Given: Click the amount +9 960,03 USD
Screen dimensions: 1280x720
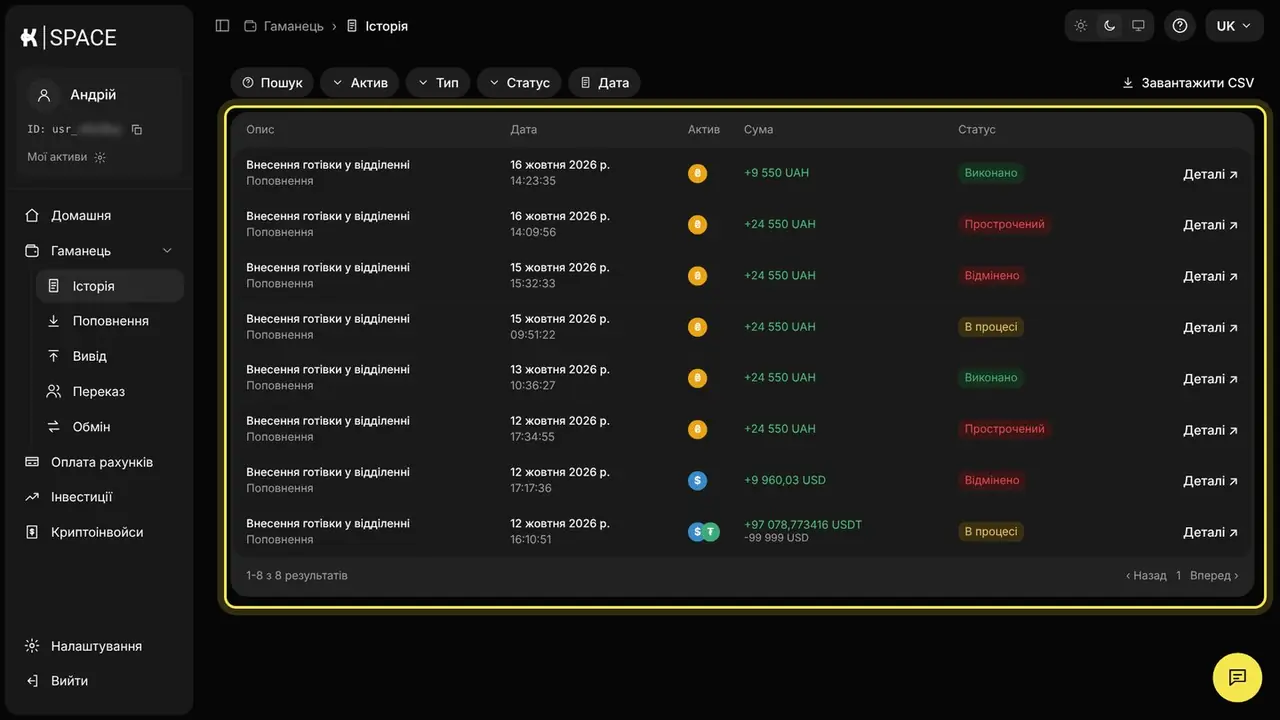Looking at the screenshot, I should coord(785,480).
